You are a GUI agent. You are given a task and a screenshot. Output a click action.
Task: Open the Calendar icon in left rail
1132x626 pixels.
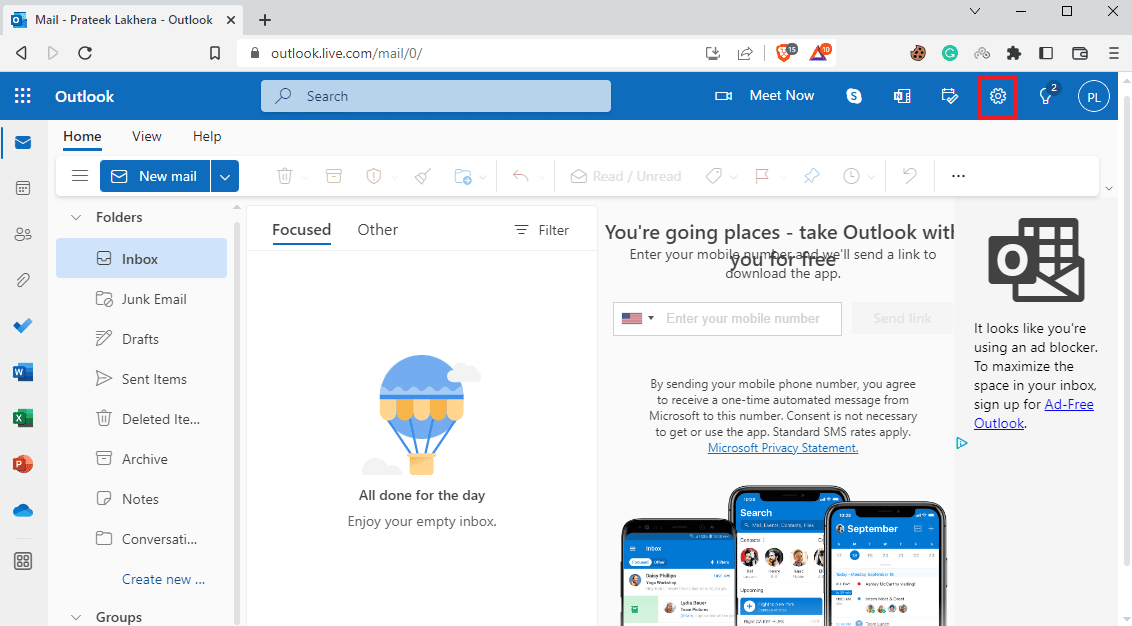coord(23,188)
